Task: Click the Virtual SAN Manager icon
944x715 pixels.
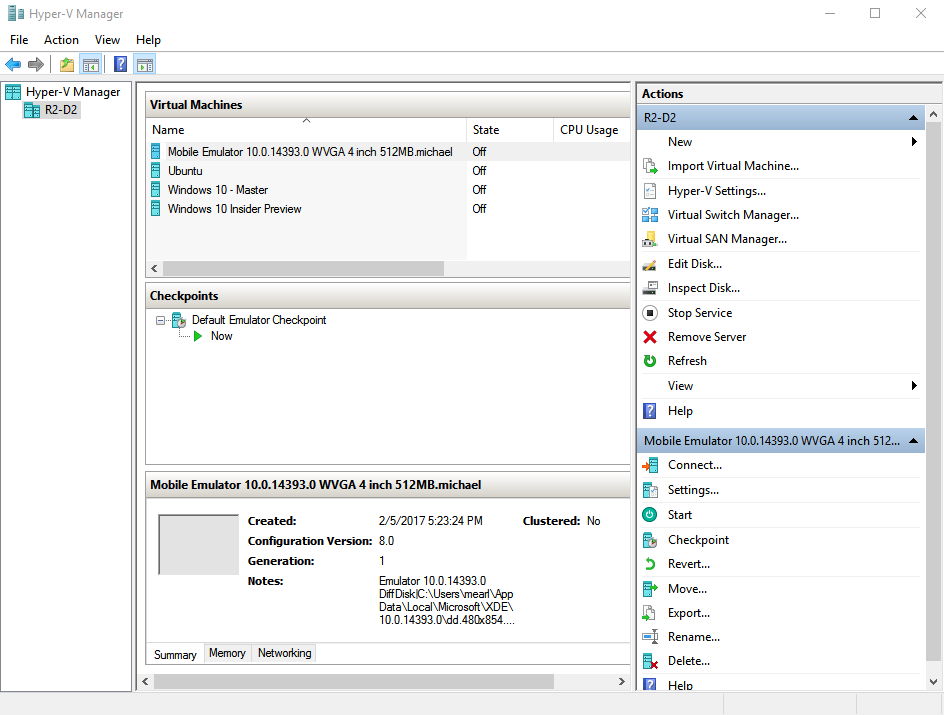Action: (650, 239)
